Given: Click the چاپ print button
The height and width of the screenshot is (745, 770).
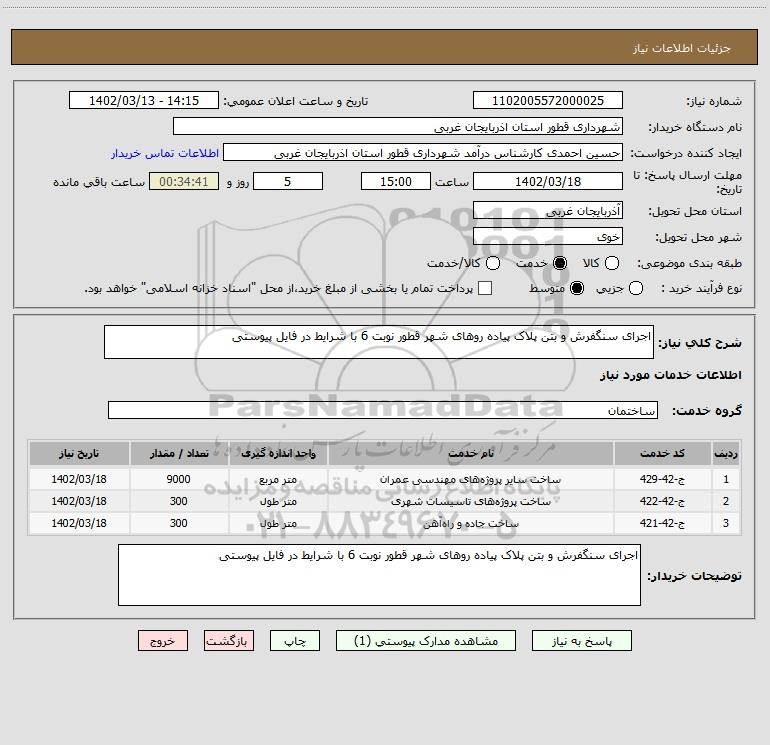Looking at the screenshot, I should coord(295,641).
